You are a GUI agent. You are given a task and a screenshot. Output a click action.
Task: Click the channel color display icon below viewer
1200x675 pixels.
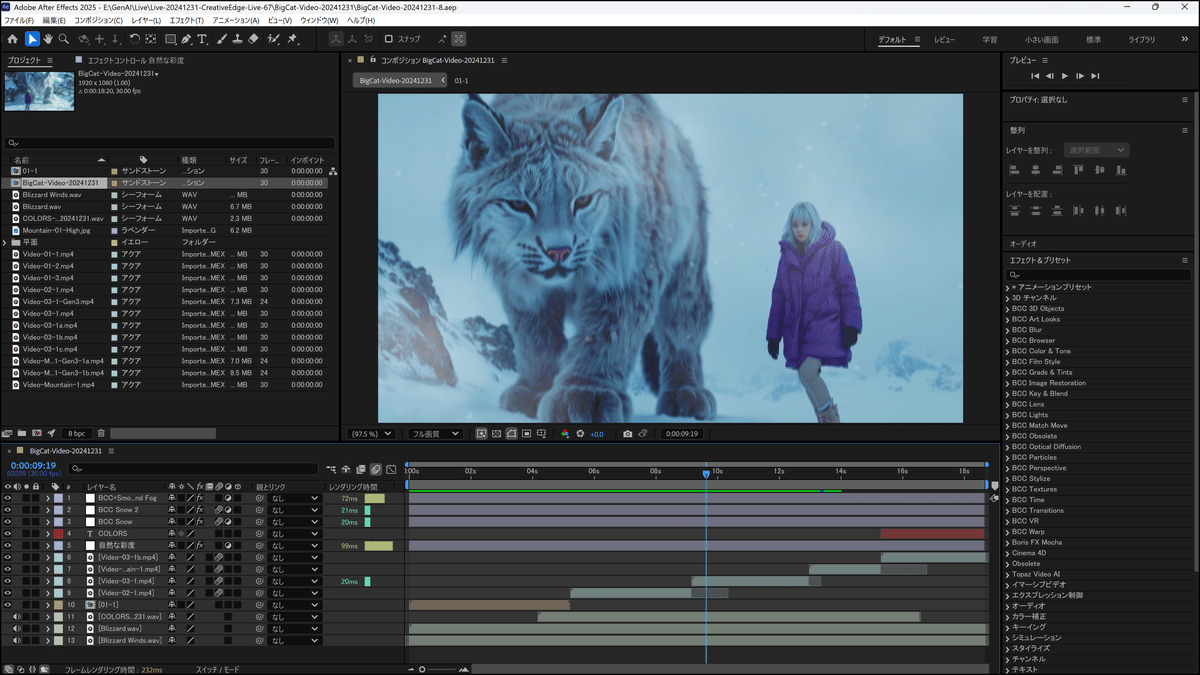(x=565, y=434)
